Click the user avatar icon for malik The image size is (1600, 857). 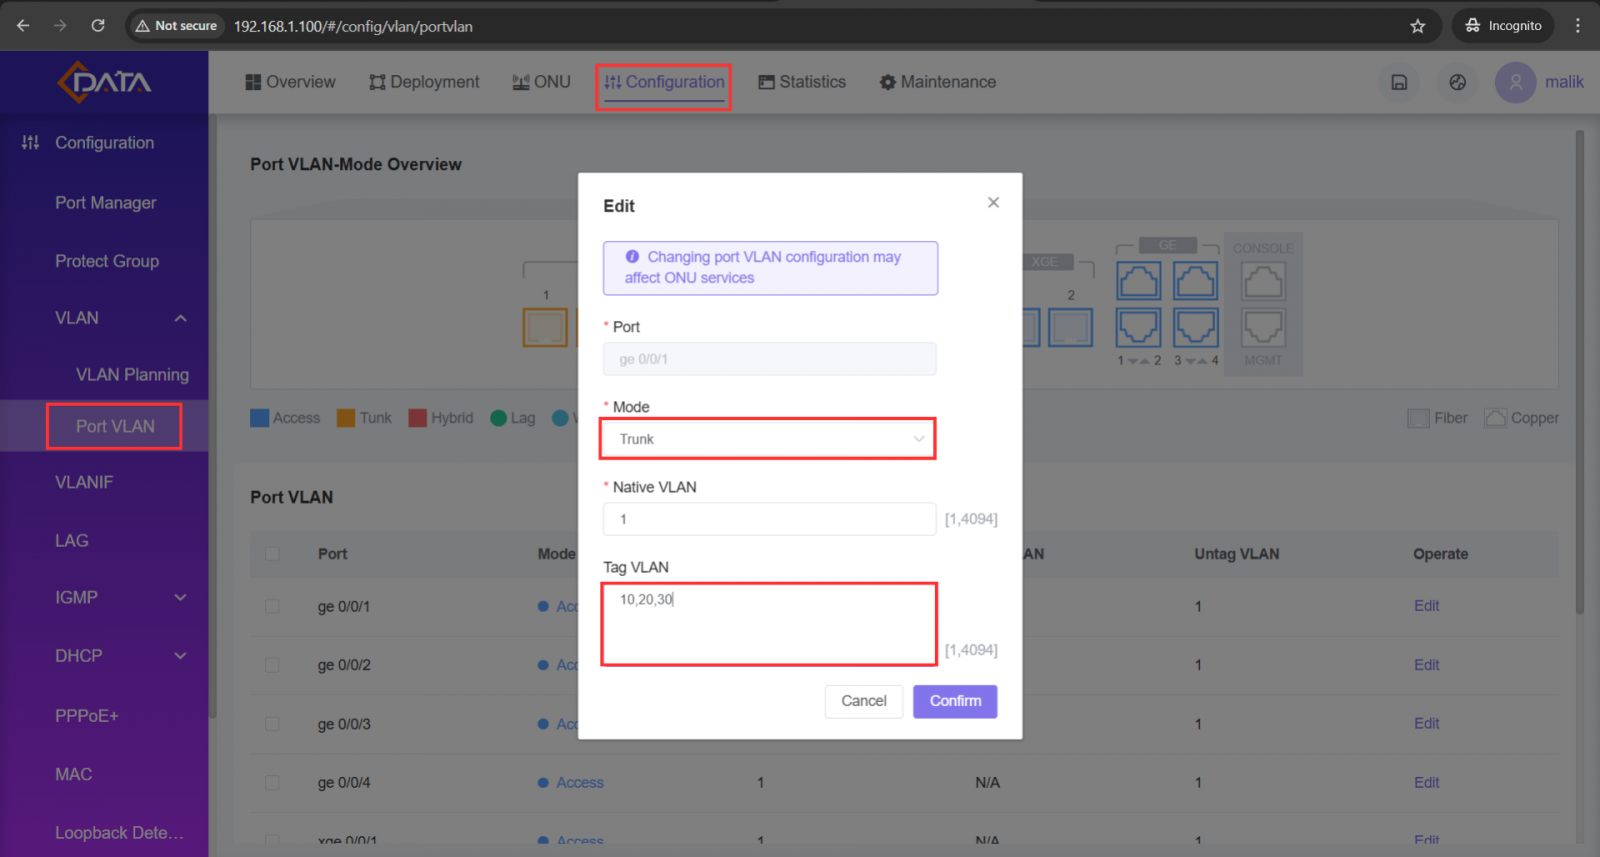pos(1515,82)
